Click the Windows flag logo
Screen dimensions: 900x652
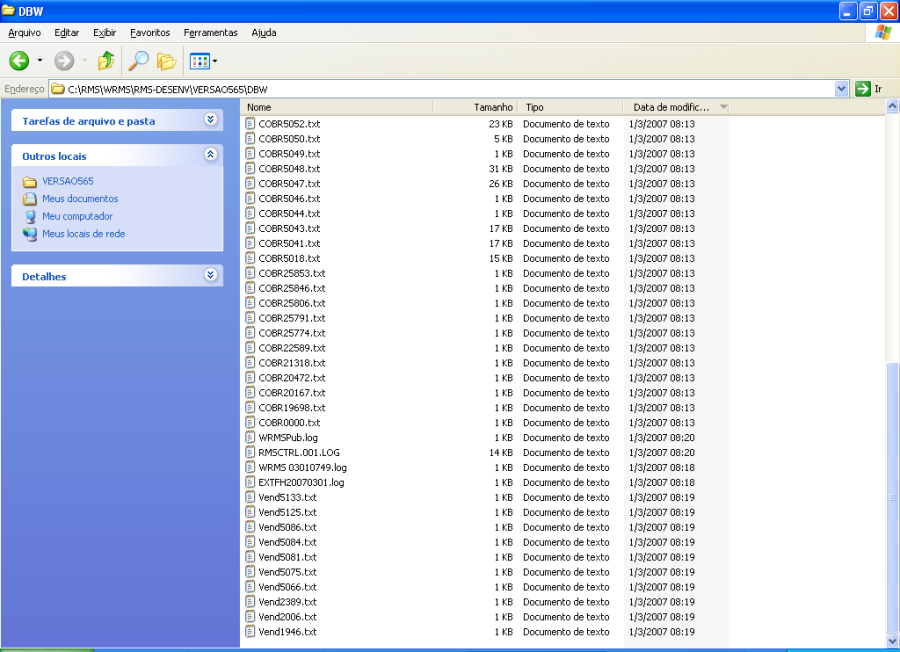pyautogui.click(x=883, y=32)
